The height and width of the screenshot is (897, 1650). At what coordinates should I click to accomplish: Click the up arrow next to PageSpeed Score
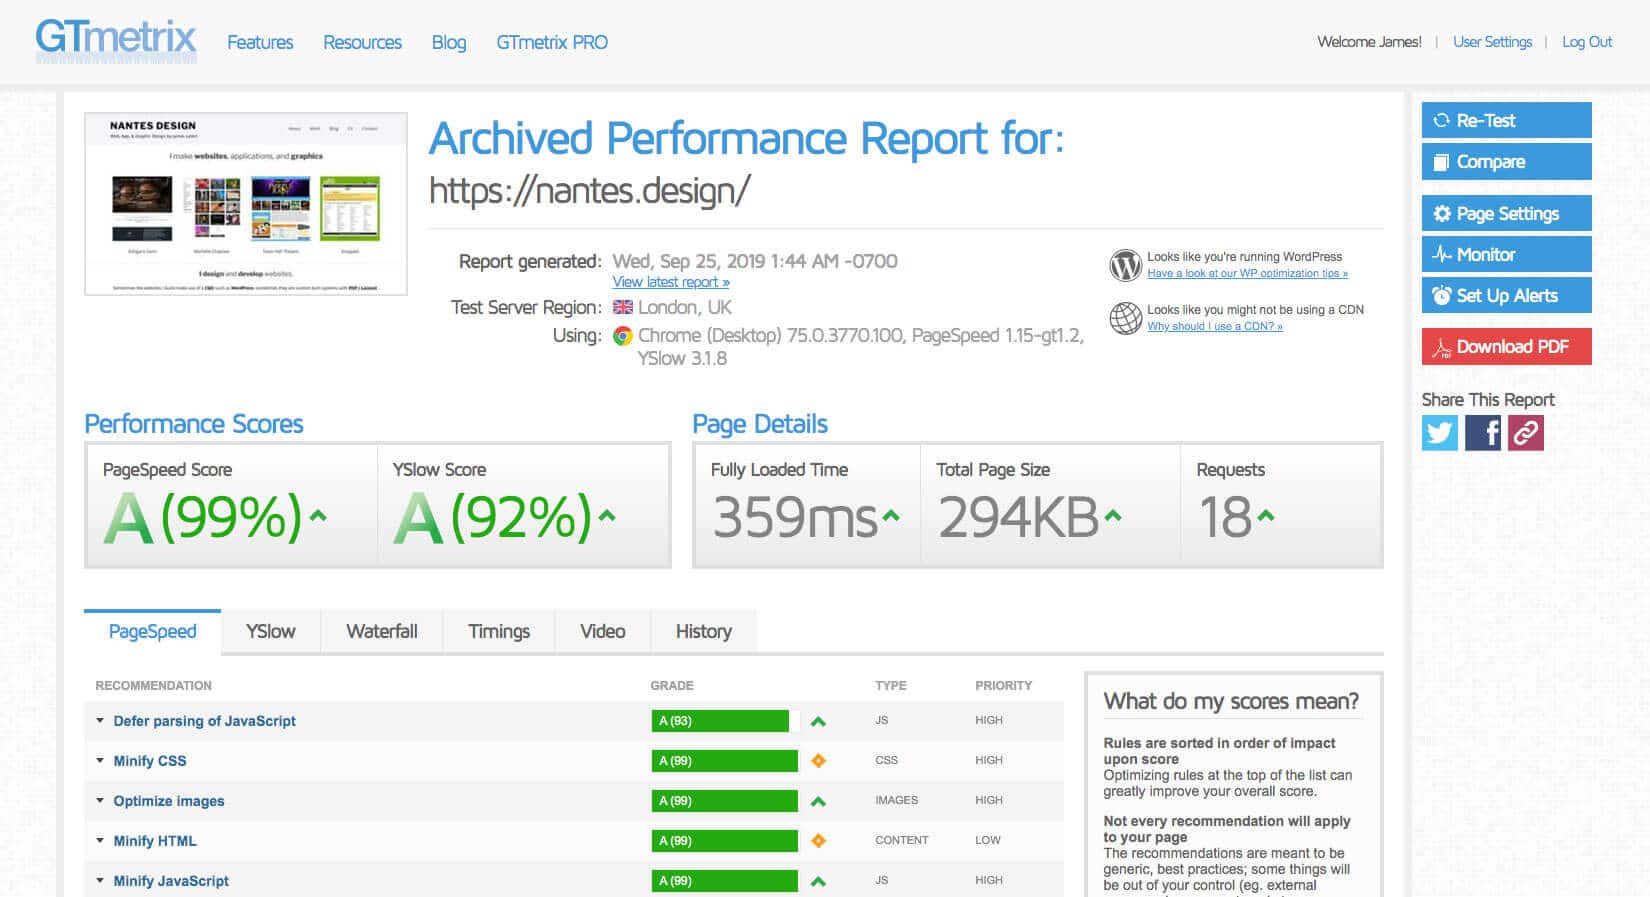pyautogui.click(x=318, y=516)
